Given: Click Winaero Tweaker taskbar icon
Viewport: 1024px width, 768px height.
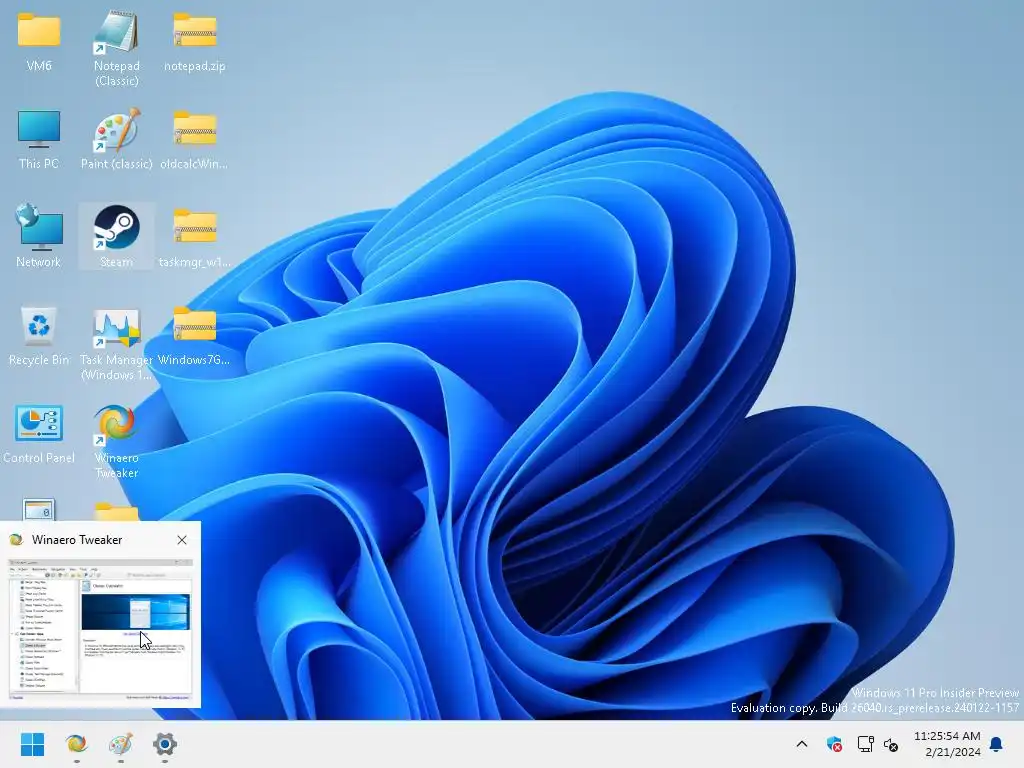Looking at the screenshot, I should (x=76, y=744).
